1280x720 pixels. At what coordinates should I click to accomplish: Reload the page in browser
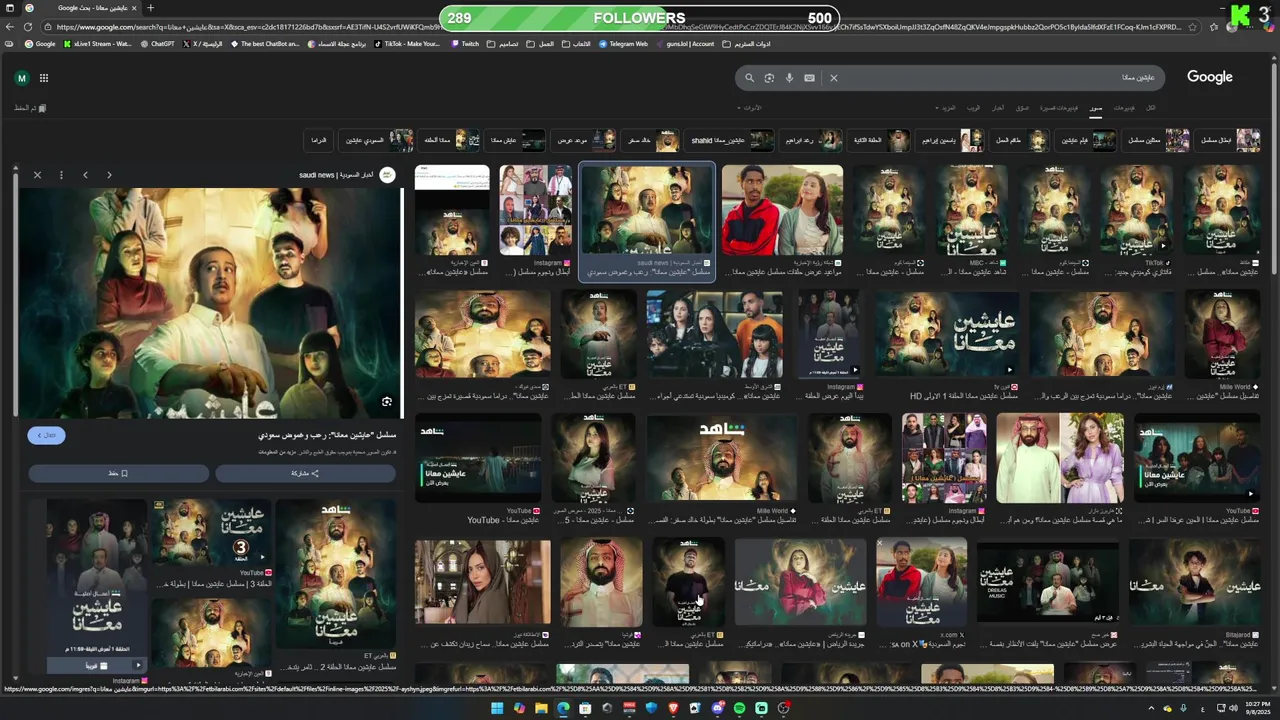coord(28,27)
